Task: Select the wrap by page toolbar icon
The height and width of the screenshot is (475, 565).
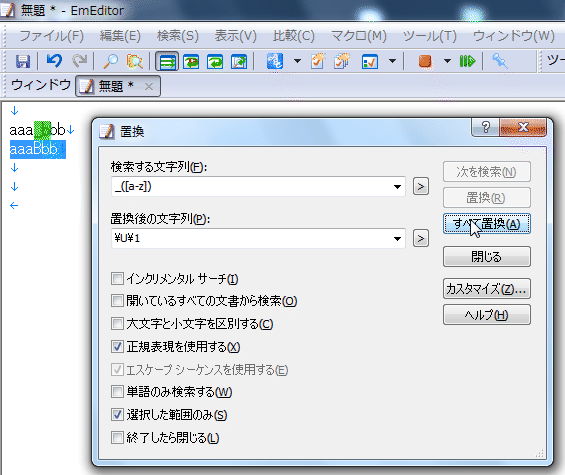Action: 239,61
